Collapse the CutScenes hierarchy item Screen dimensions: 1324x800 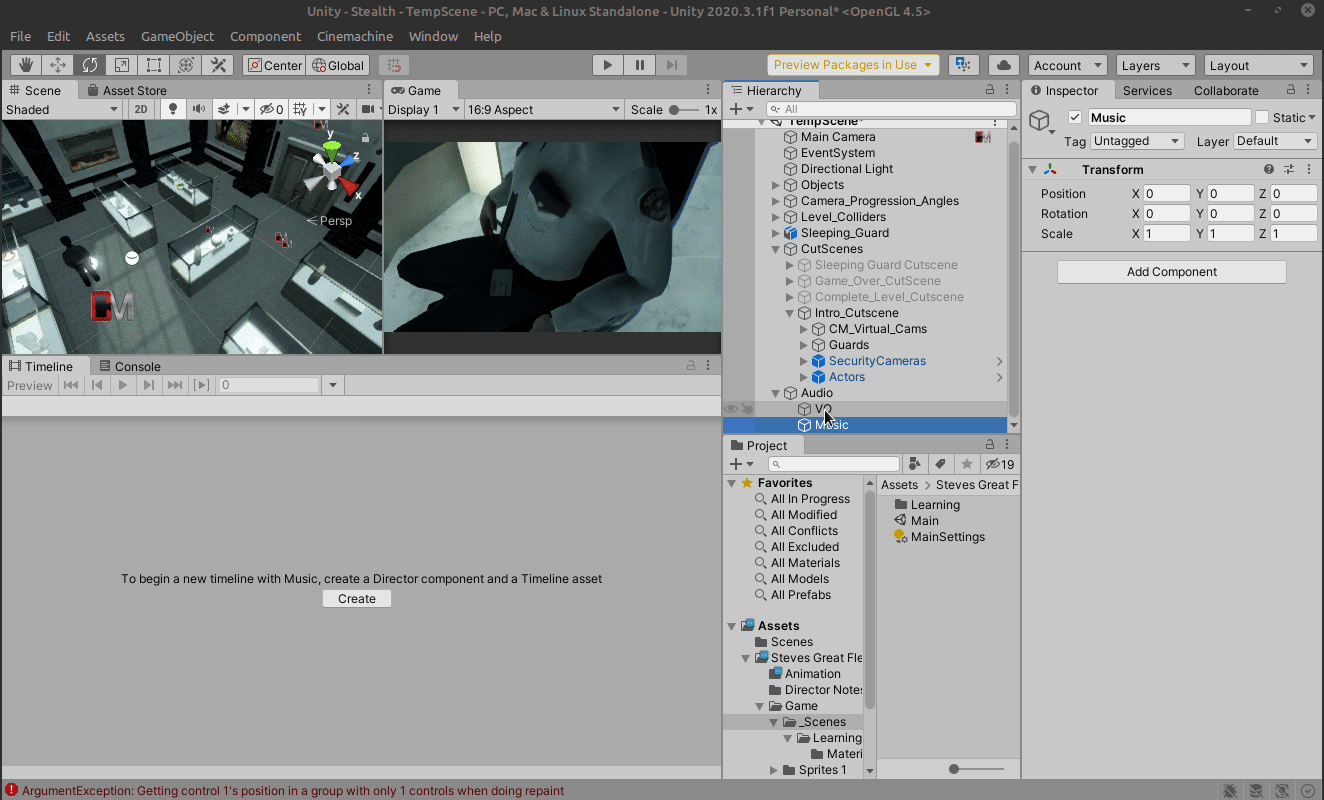(776, 249)
